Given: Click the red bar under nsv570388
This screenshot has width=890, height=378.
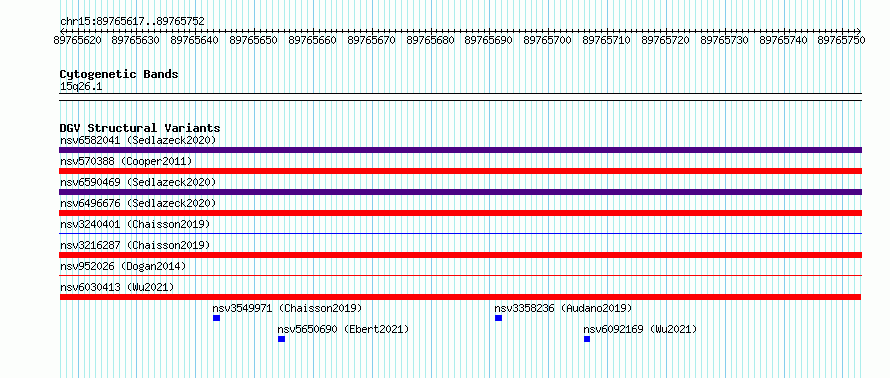Looking at the screenshot, I should [460, 171].
